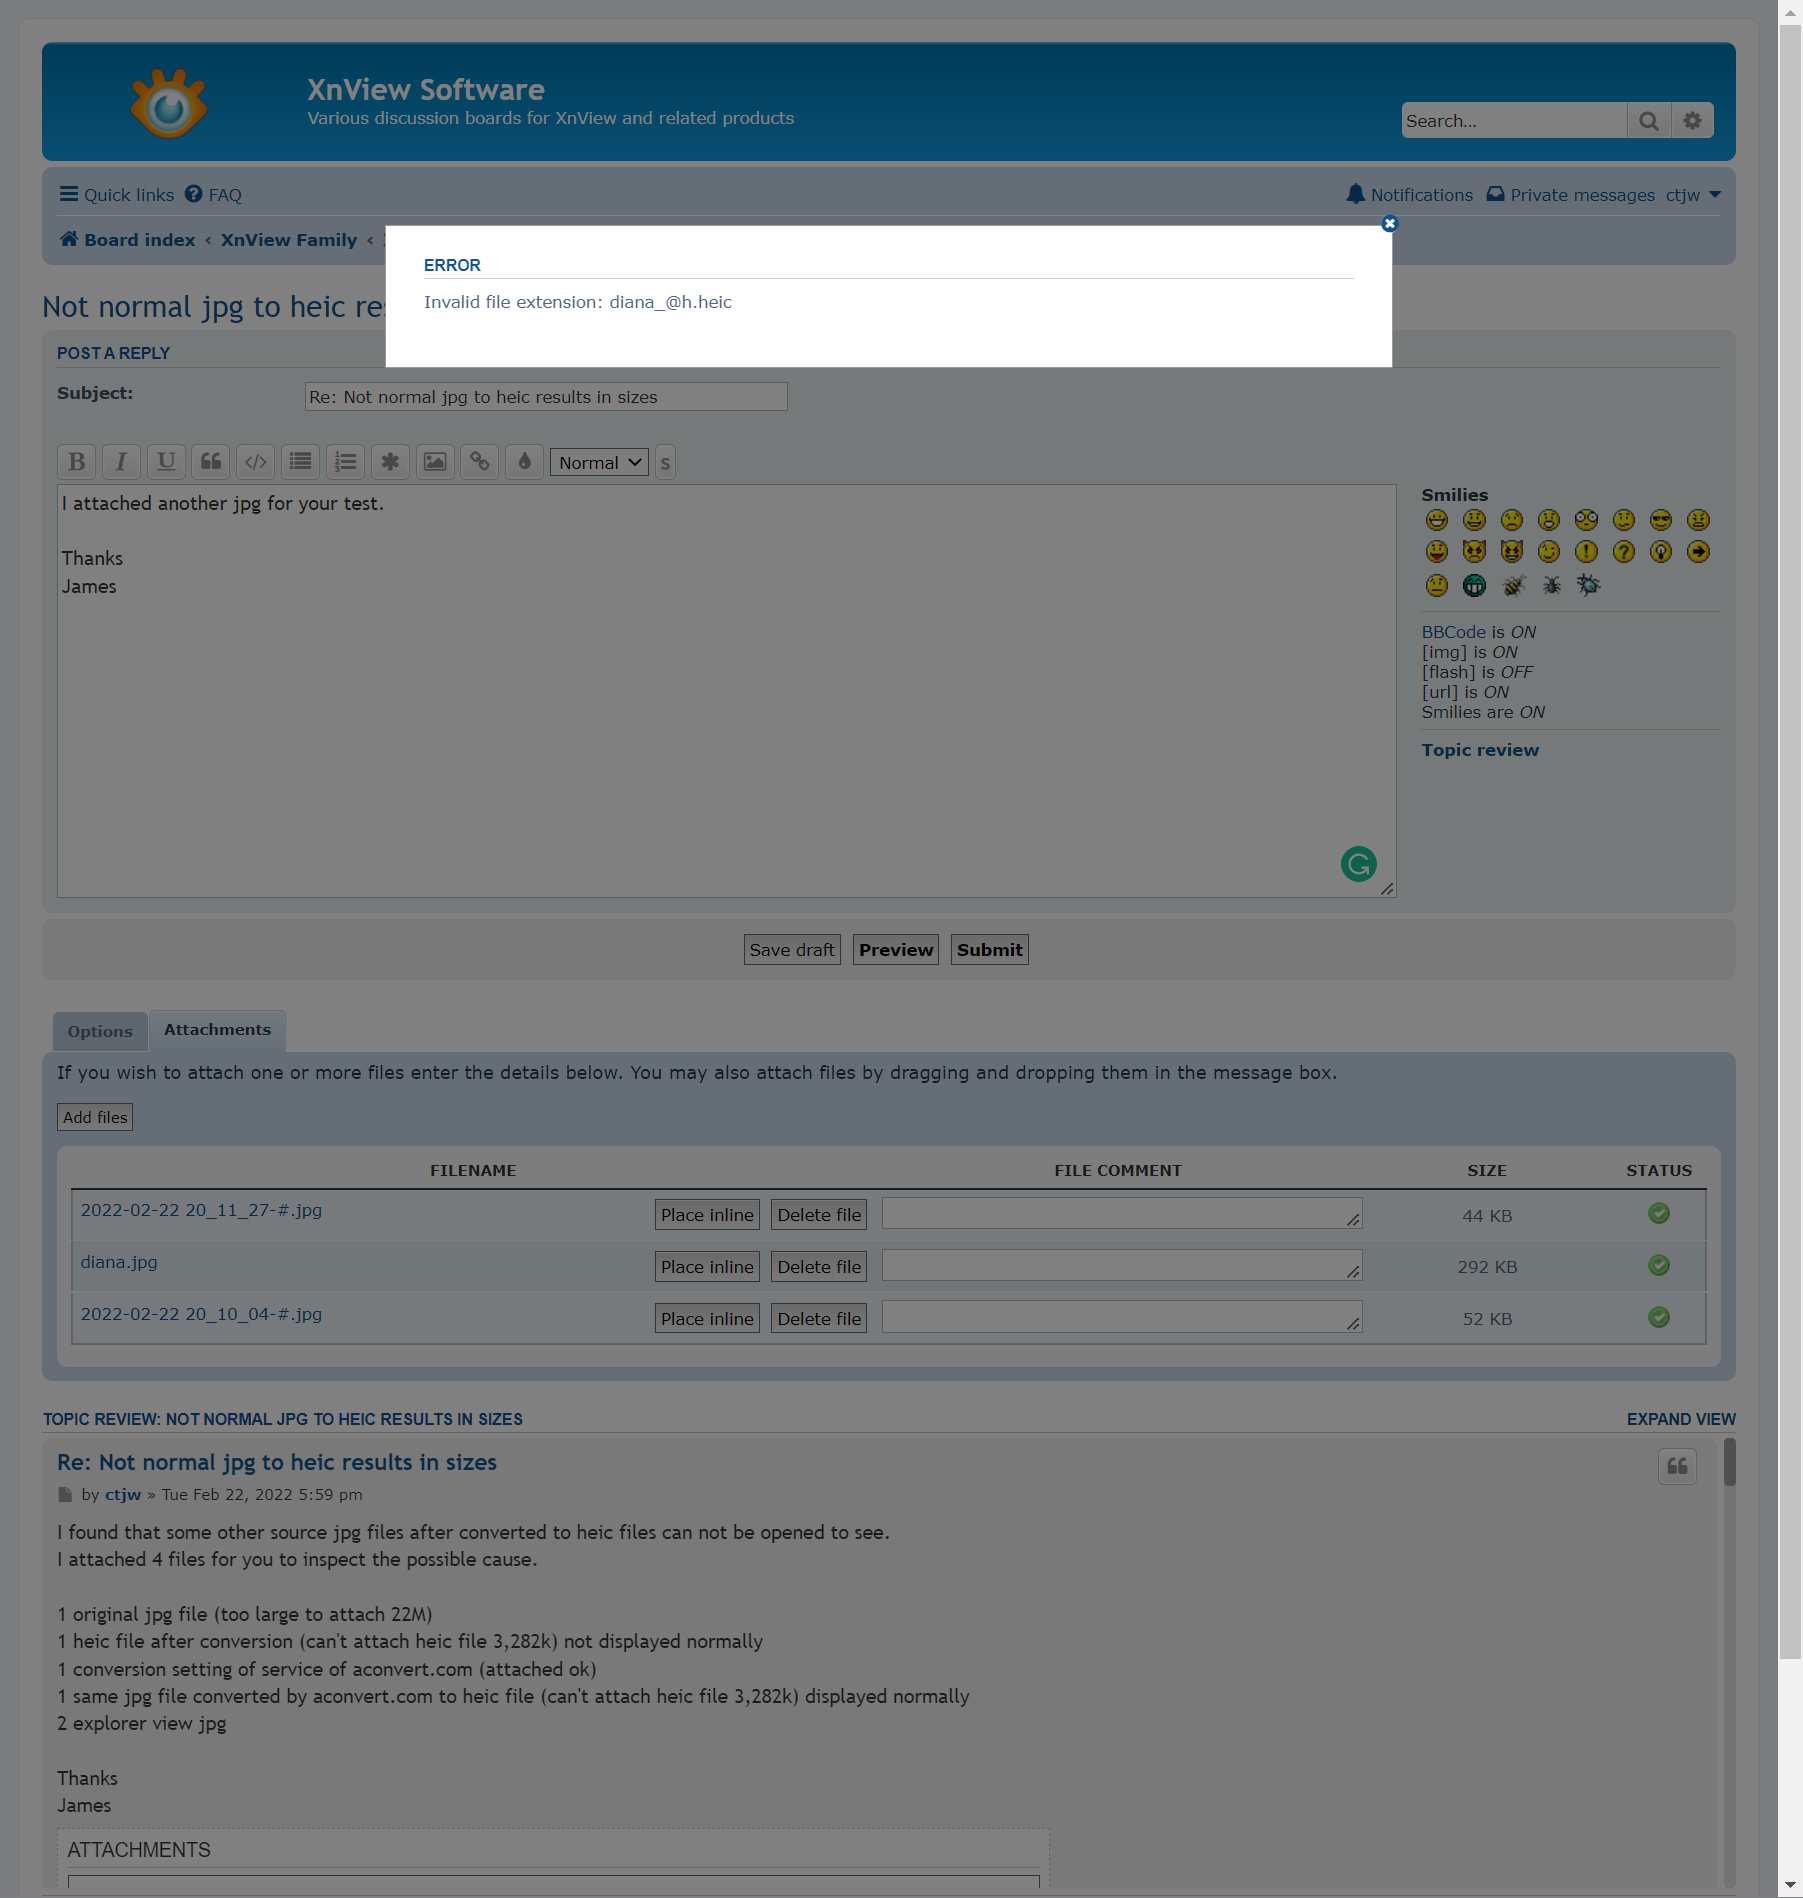Insert the sunglasses cool smiley
Image resolution: width=1803 pixels, height=1898 pixels.
tap(1661, 520)
